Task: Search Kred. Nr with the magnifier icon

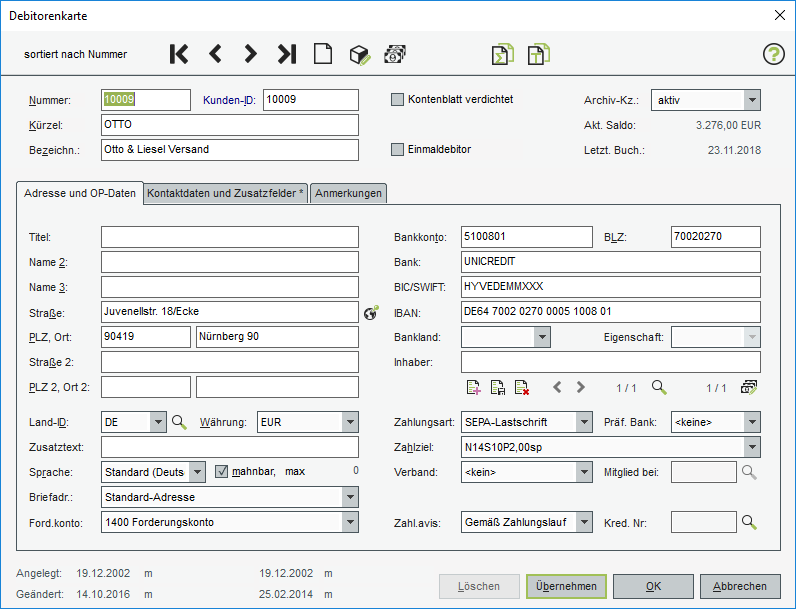Action: tap(749, 522)
